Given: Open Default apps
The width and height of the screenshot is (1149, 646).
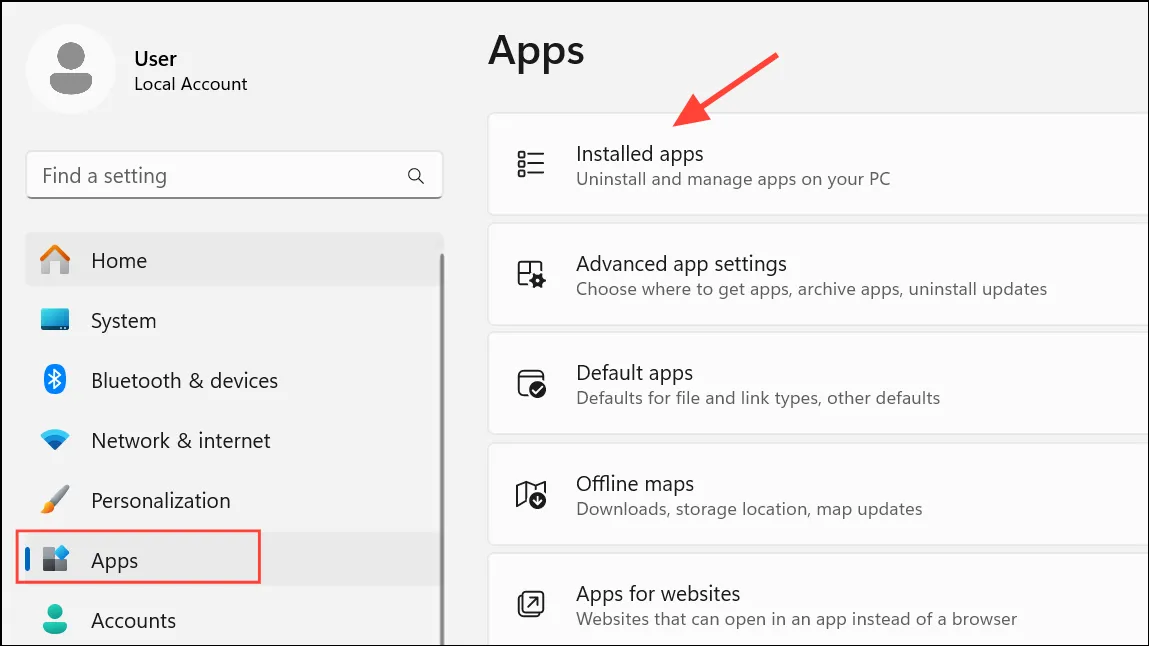Looking at the screenshot, I should coord(819,384).
